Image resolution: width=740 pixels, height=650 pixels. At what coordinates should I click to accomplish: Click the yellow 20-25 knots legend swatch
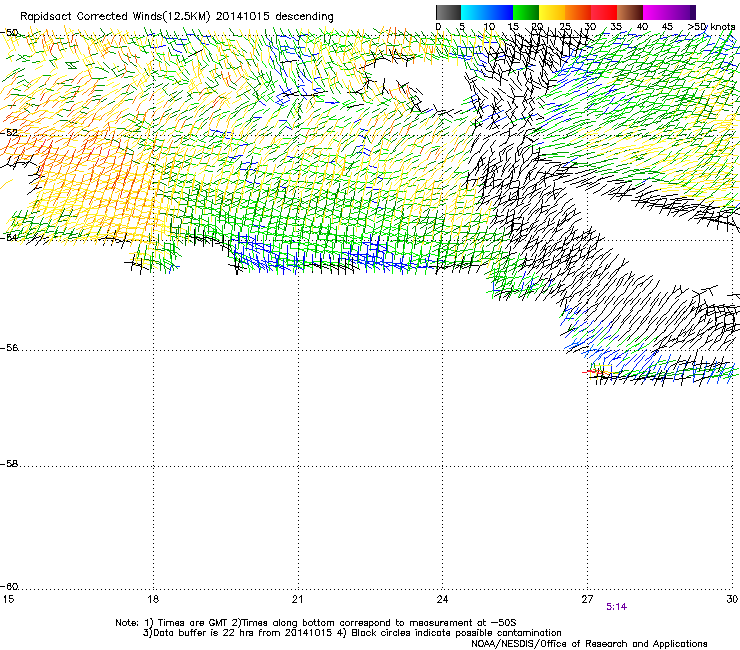pos(552,12)
